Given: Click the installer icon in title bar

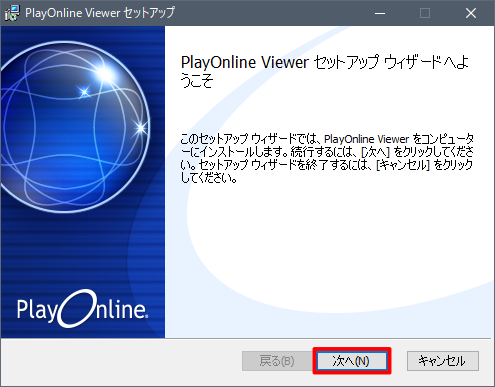Looking at the screenshot, I should [x=12, y=13].
